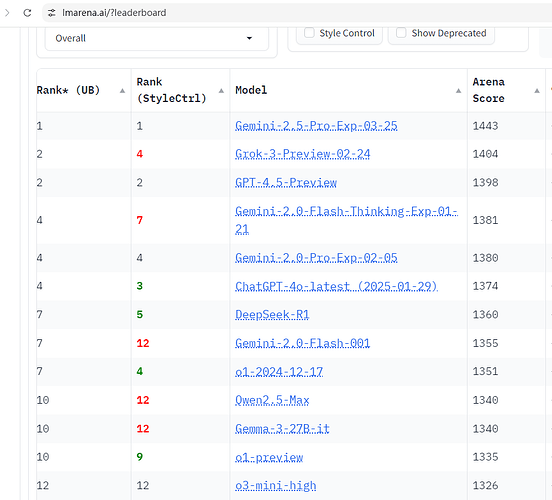Go forward using the browser forward arrow
Screen dimensions: 552x500
click(7, 13)
